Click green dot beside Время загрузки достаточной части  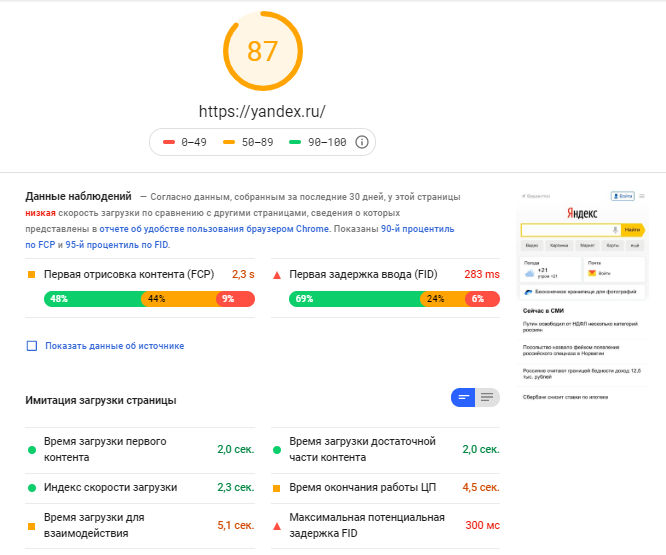point(277,450)
